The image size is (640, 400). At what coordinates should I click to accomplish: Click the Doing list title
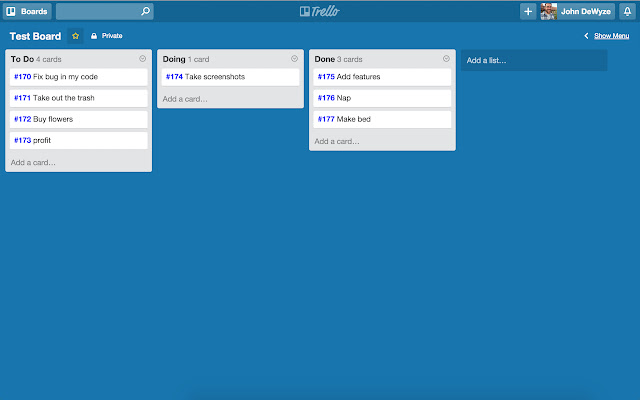click(x=174, y=59)
